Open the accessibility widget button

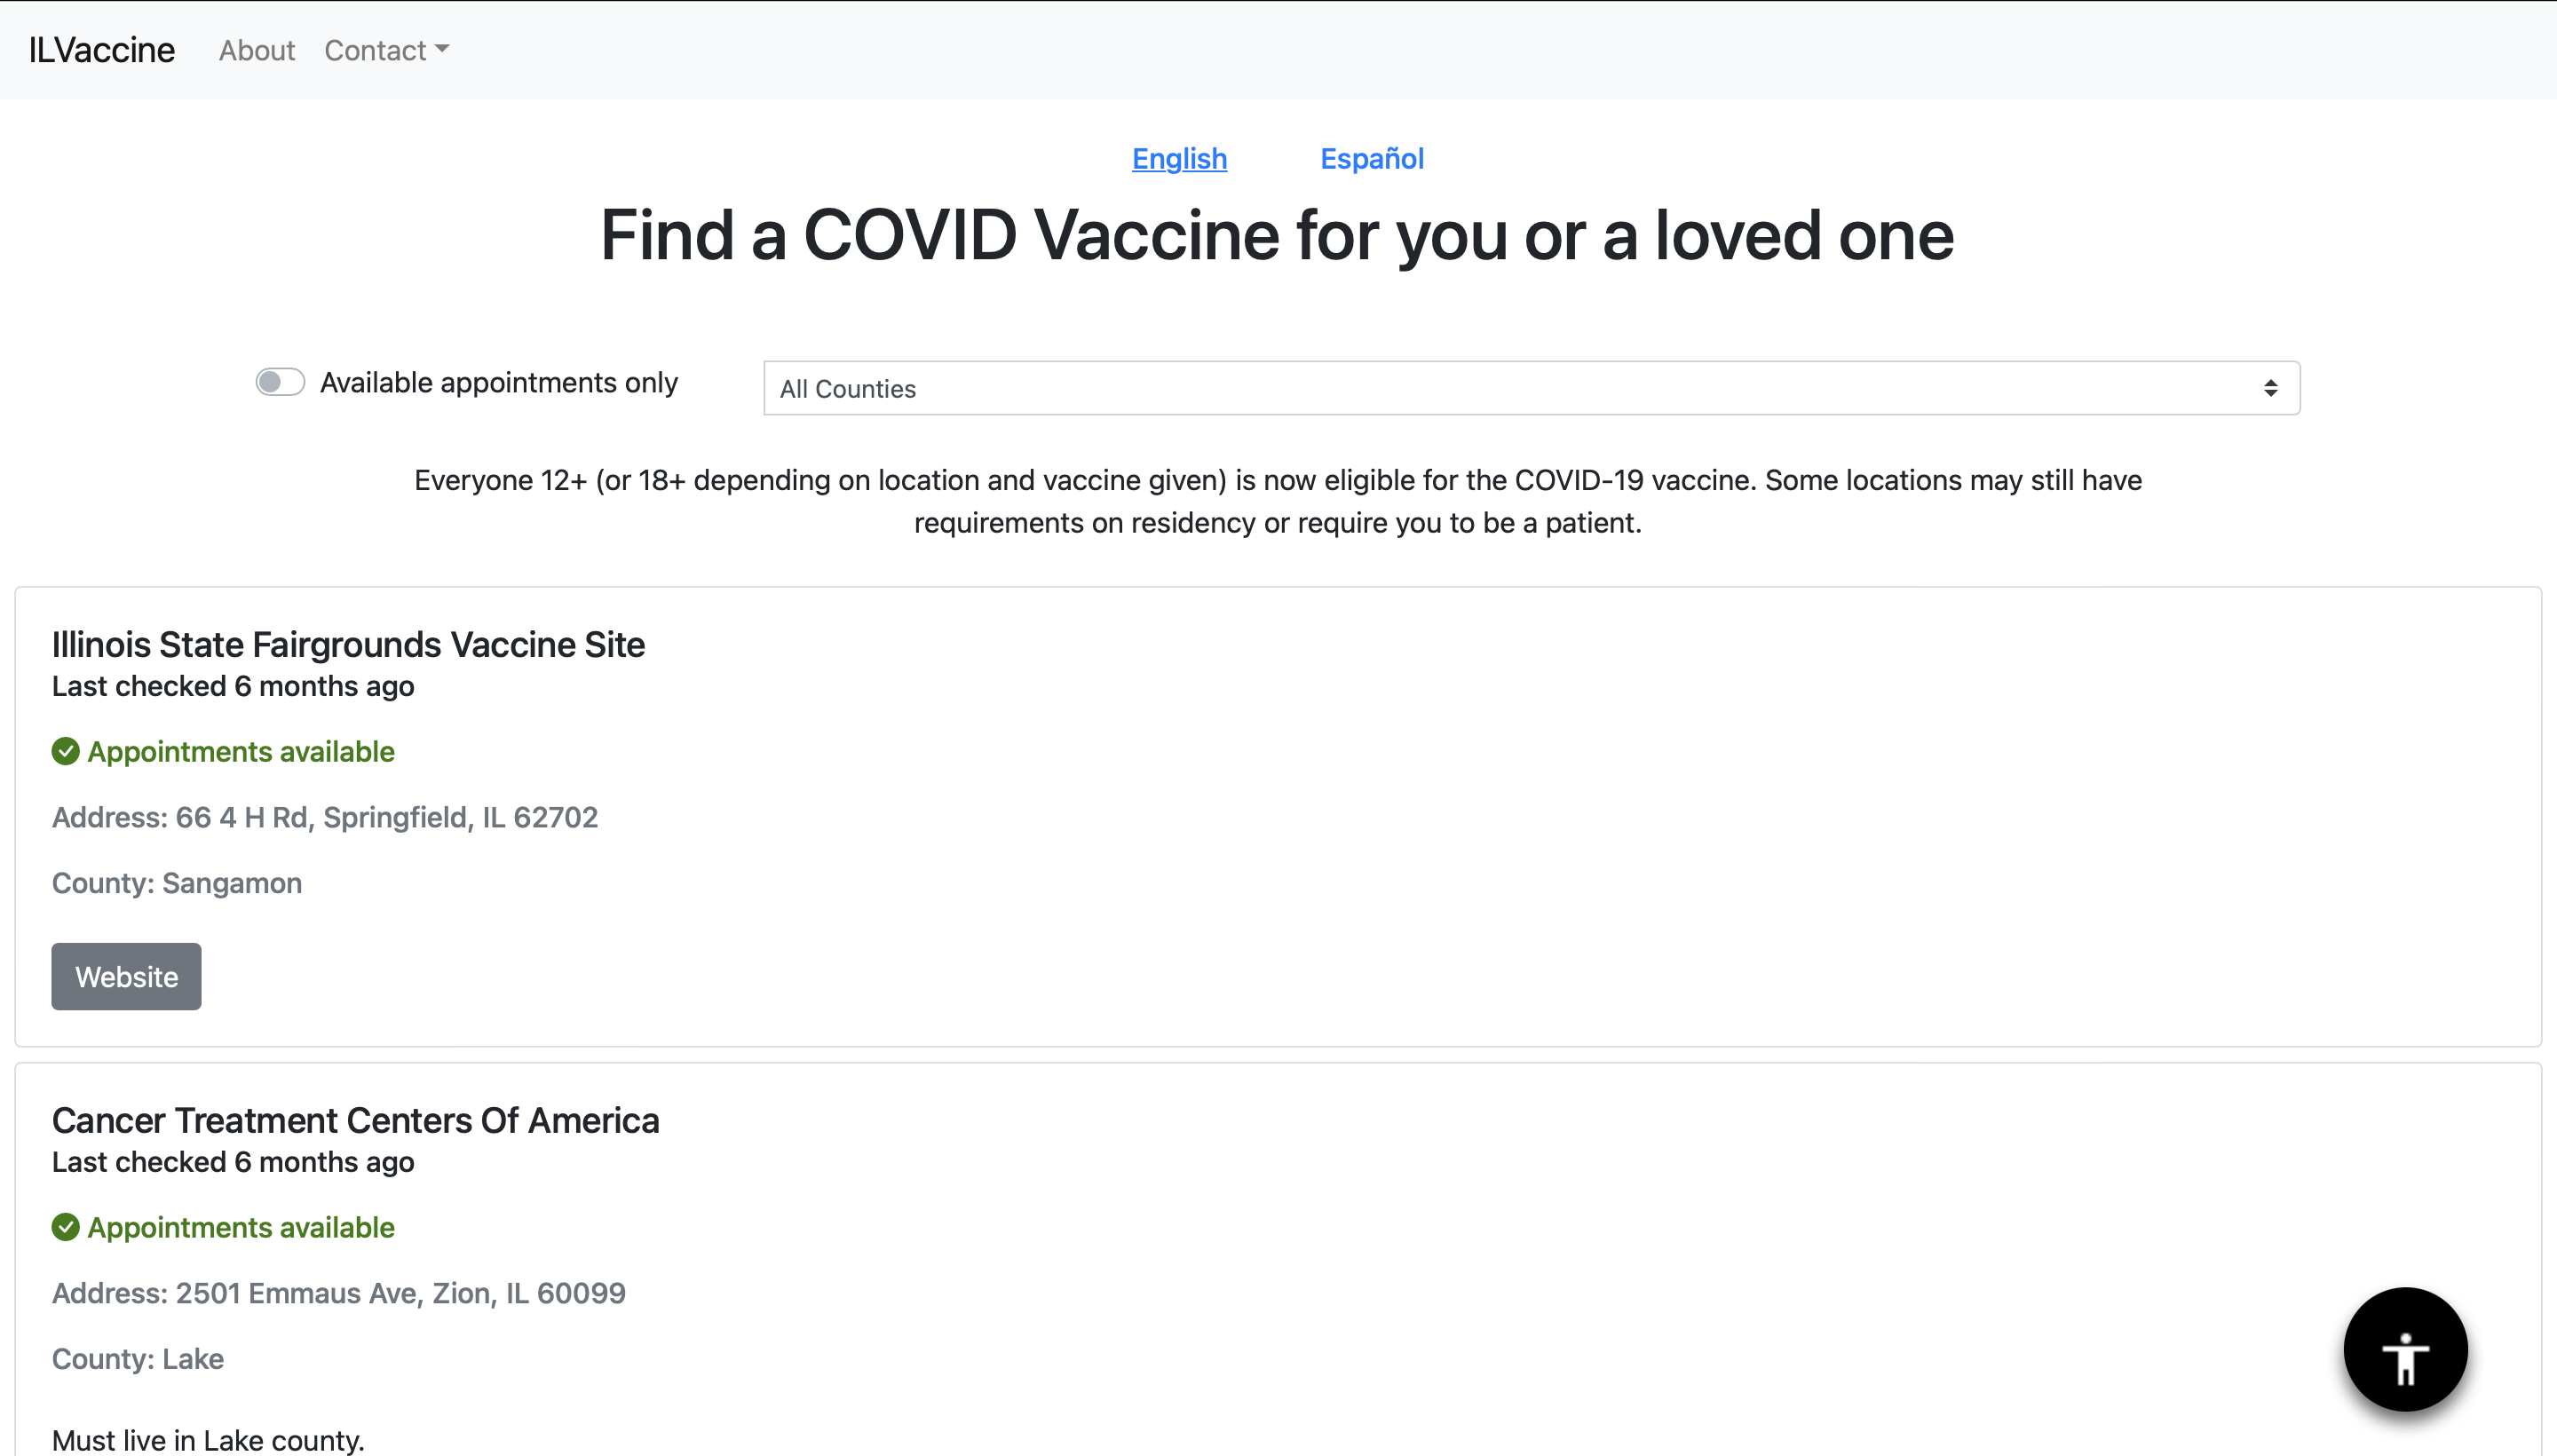pyautogui.click(x=2404, y=1349)
